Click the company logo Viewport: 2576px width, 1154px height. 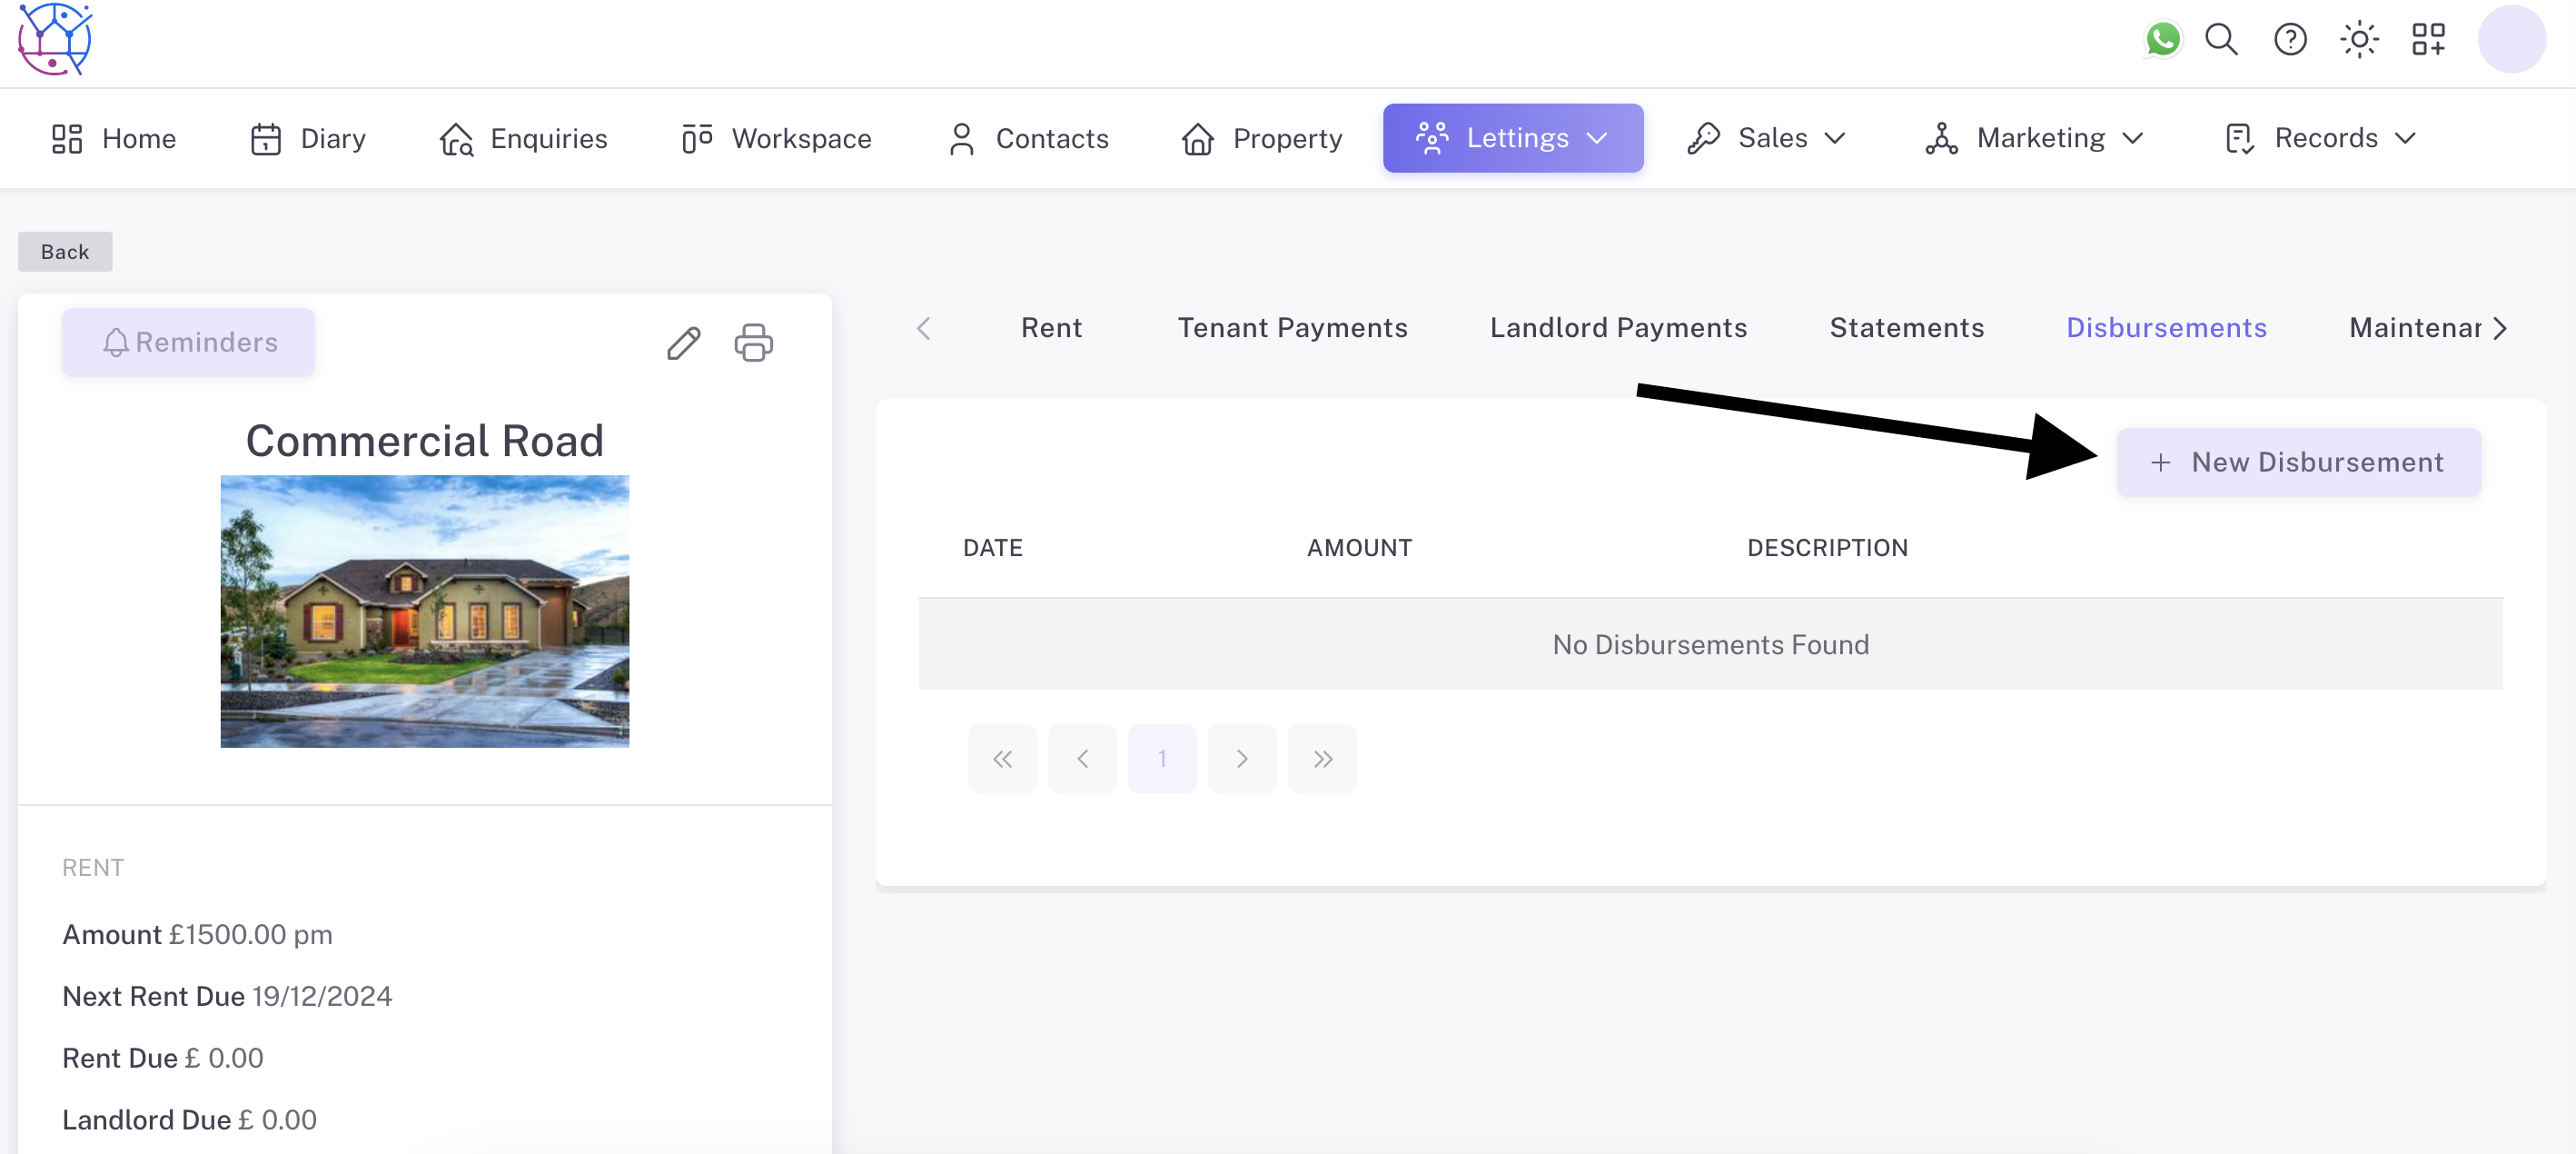pyautogui.click(x=55, y=39)
